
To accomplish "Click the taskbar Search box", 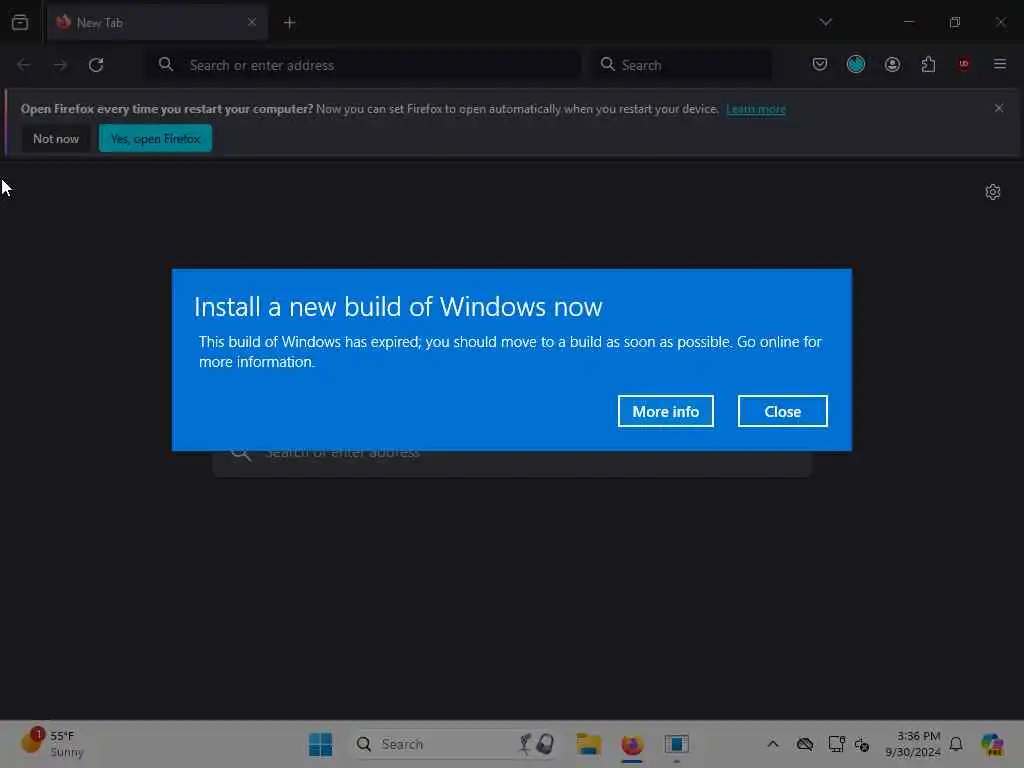I will pyautogui.click(x=455, y=744).
